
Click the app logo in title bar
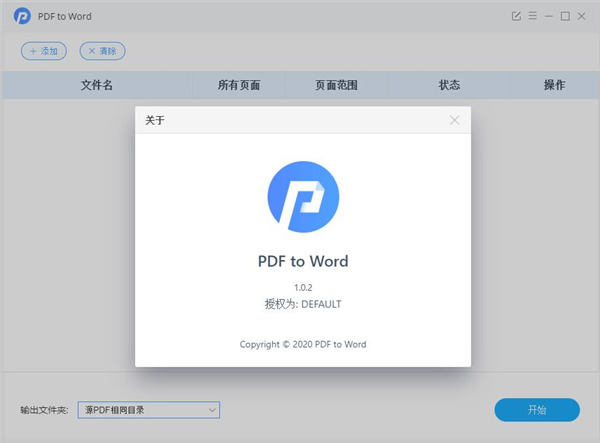pyautogui.click(x=22, y=16)
